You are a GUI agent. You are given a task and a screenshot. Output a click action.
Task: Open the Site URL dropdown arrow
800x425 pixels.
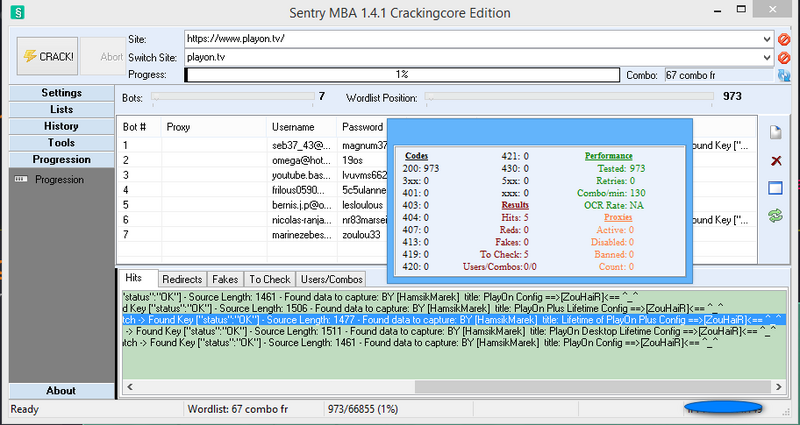767,39
